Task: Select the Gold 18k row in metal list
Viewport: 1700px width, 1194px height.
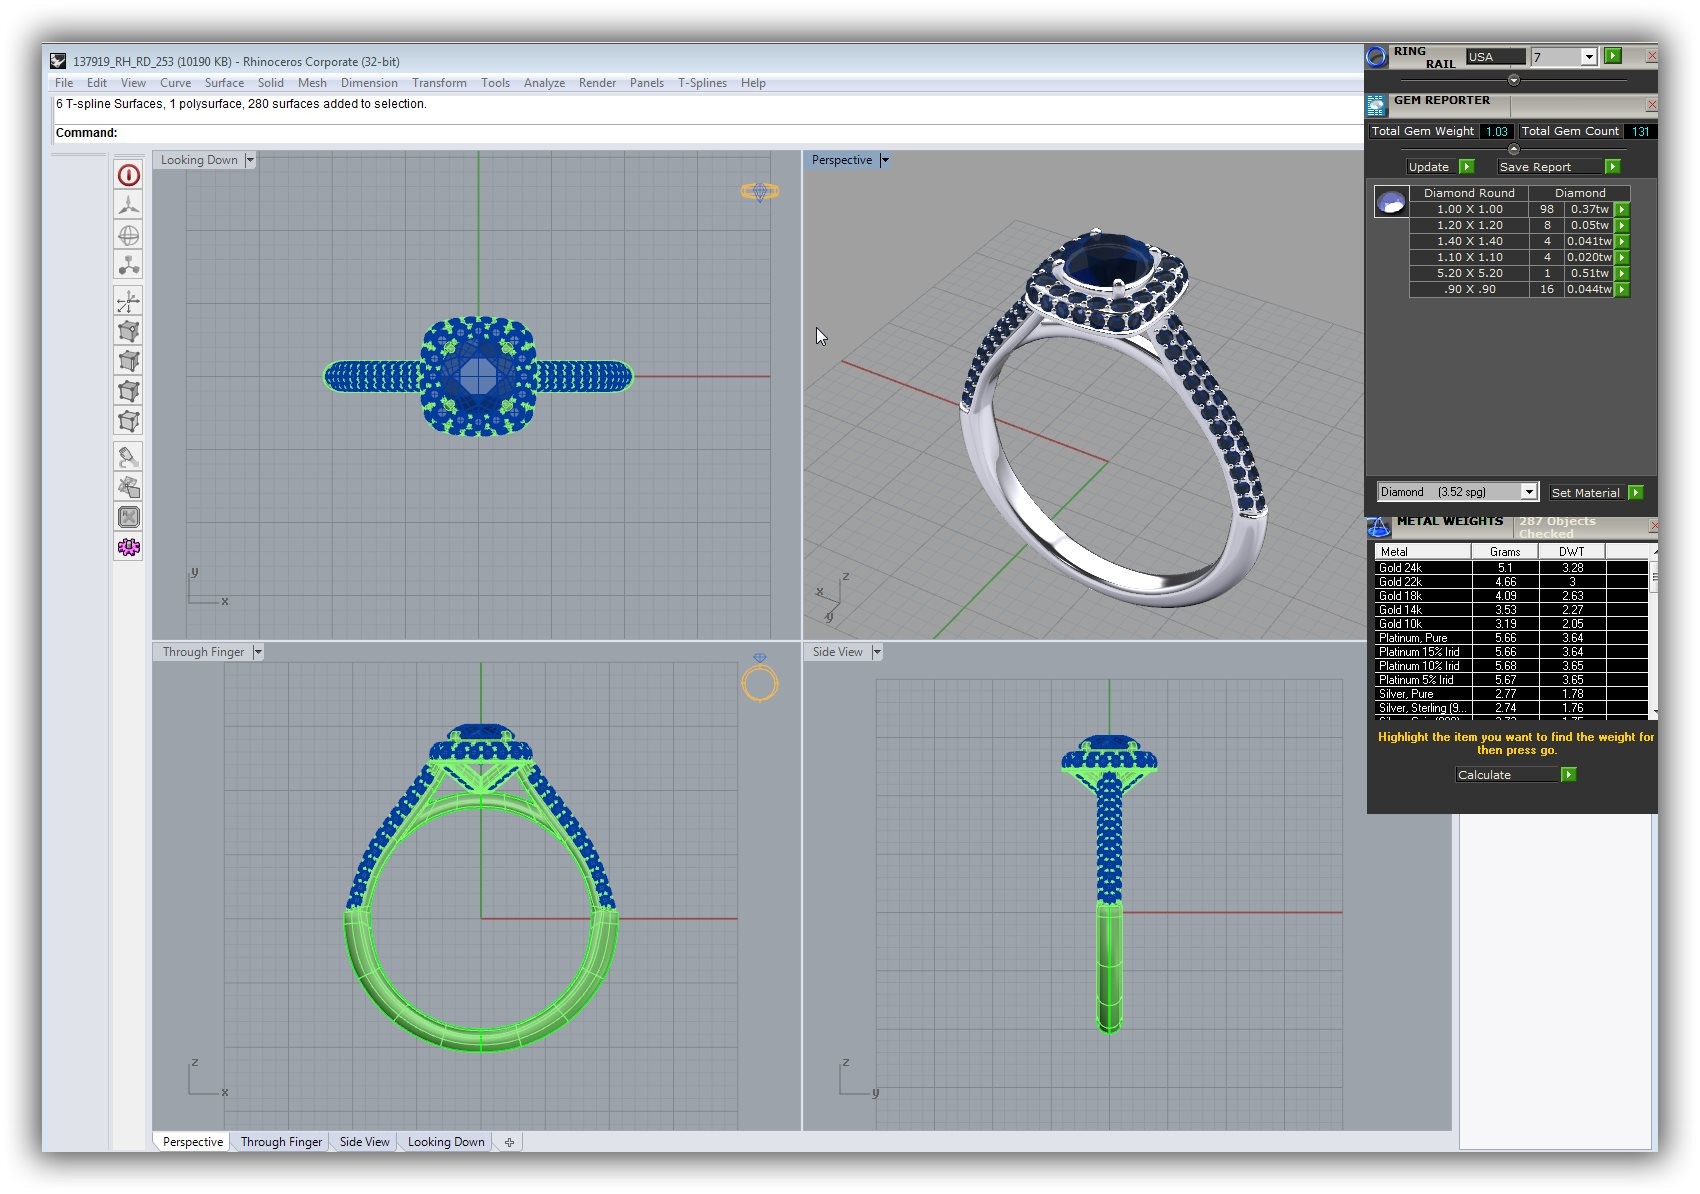Action: pyautogui.click(x=1401, y=596)
